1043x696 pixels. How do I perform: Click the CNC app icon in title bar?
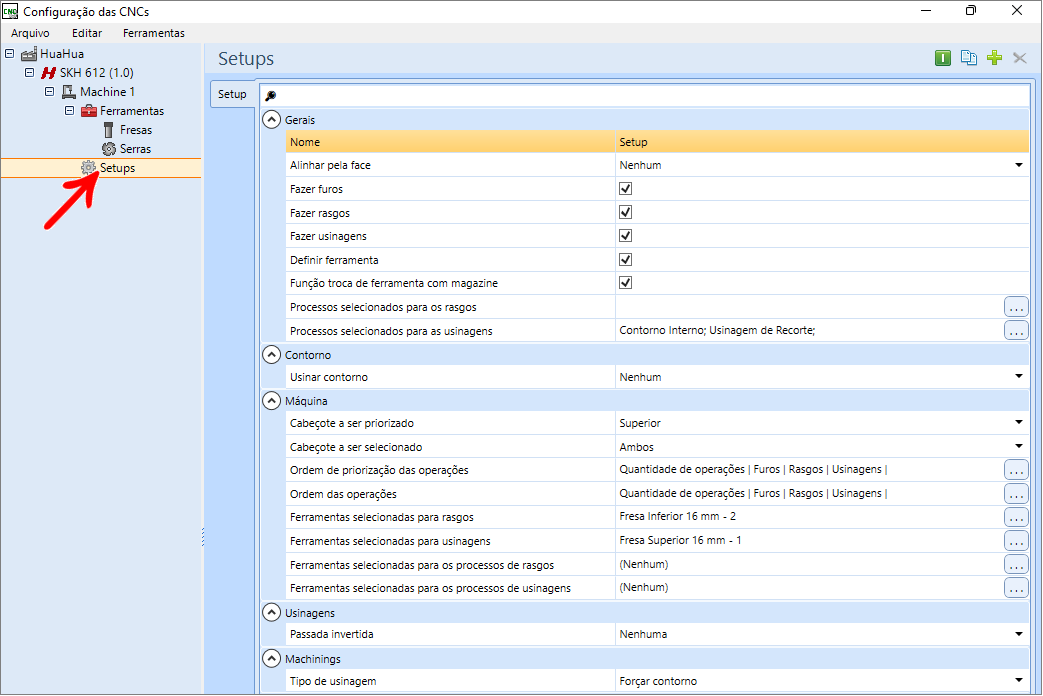click(10, 11)
